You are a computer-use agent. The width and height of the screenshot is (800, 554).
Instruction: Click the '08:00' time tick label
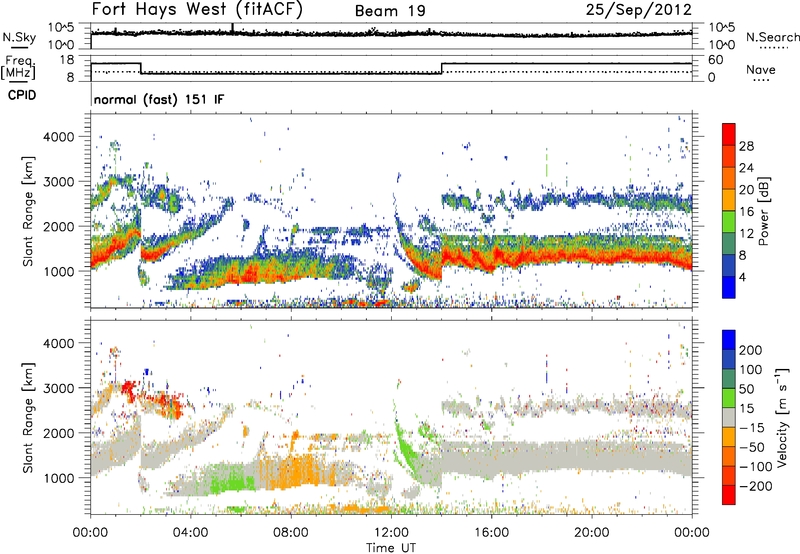click(291, 533)
